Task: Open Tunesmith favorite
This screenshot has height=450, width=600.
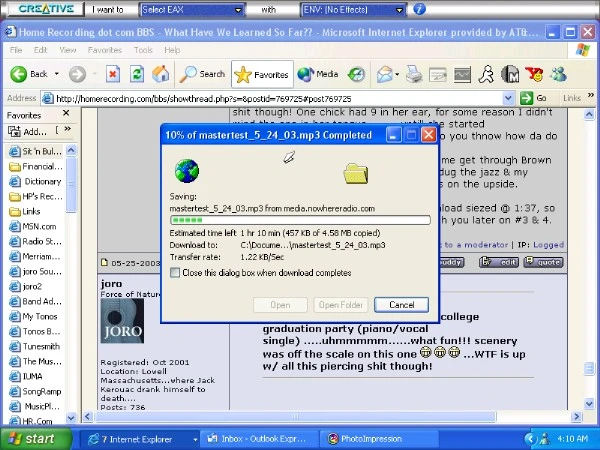Action: pos(34,346)
